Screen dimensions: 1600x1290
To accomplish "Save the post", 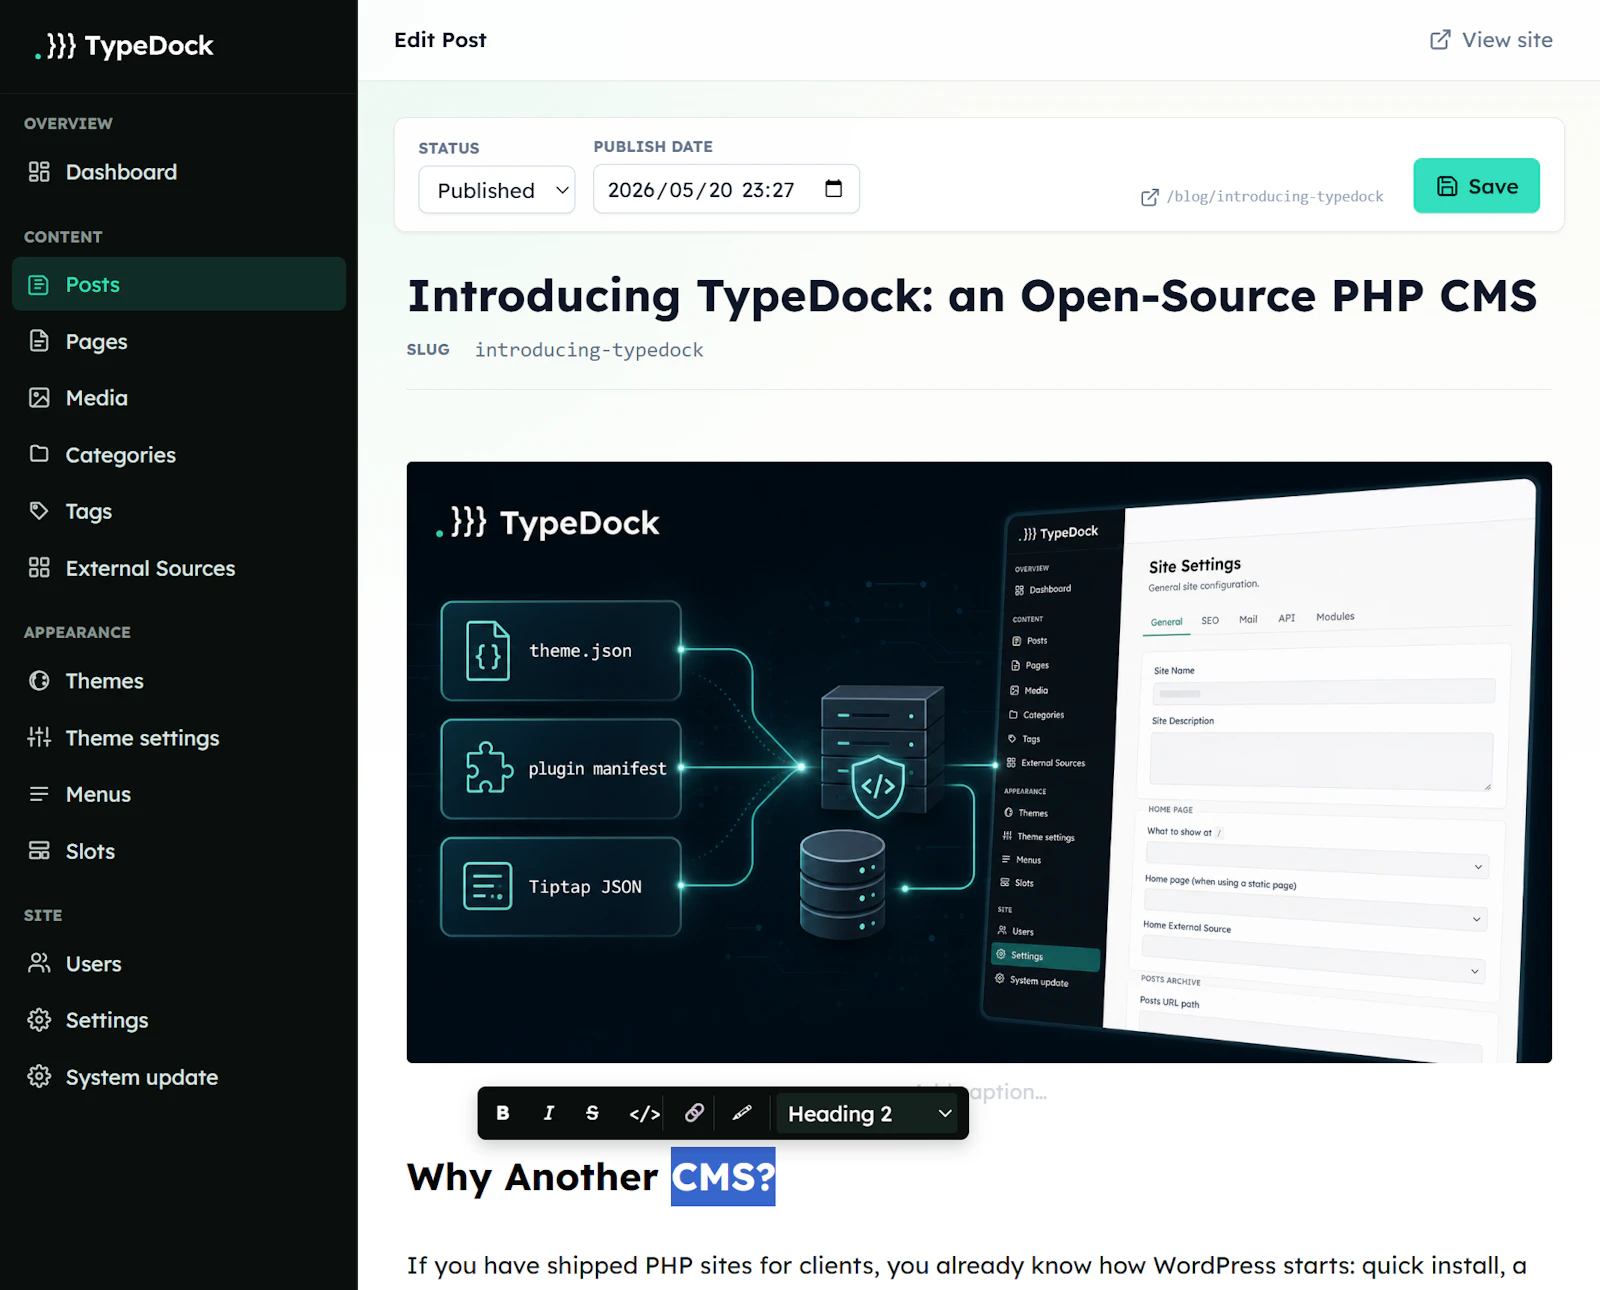I will coord(1476,186).
